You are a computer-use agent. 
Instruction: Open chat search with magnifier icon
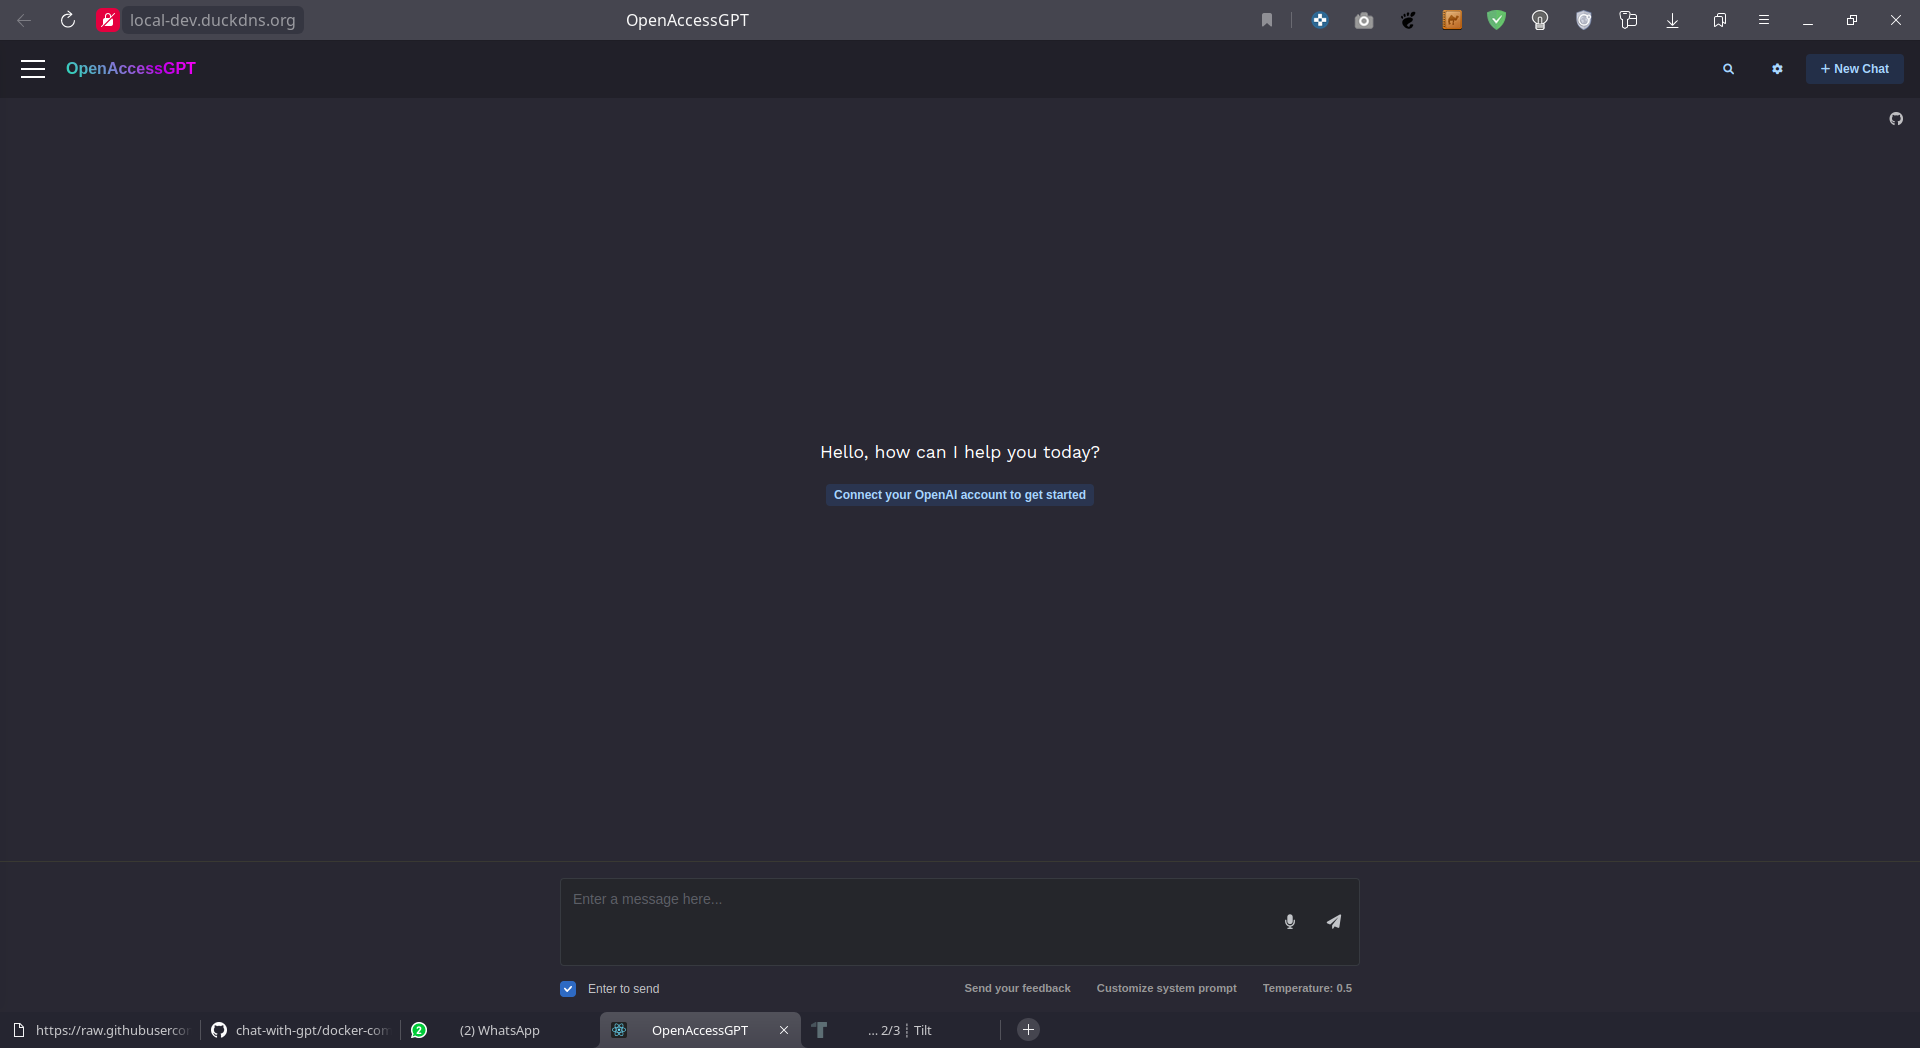pos(1728,69)
